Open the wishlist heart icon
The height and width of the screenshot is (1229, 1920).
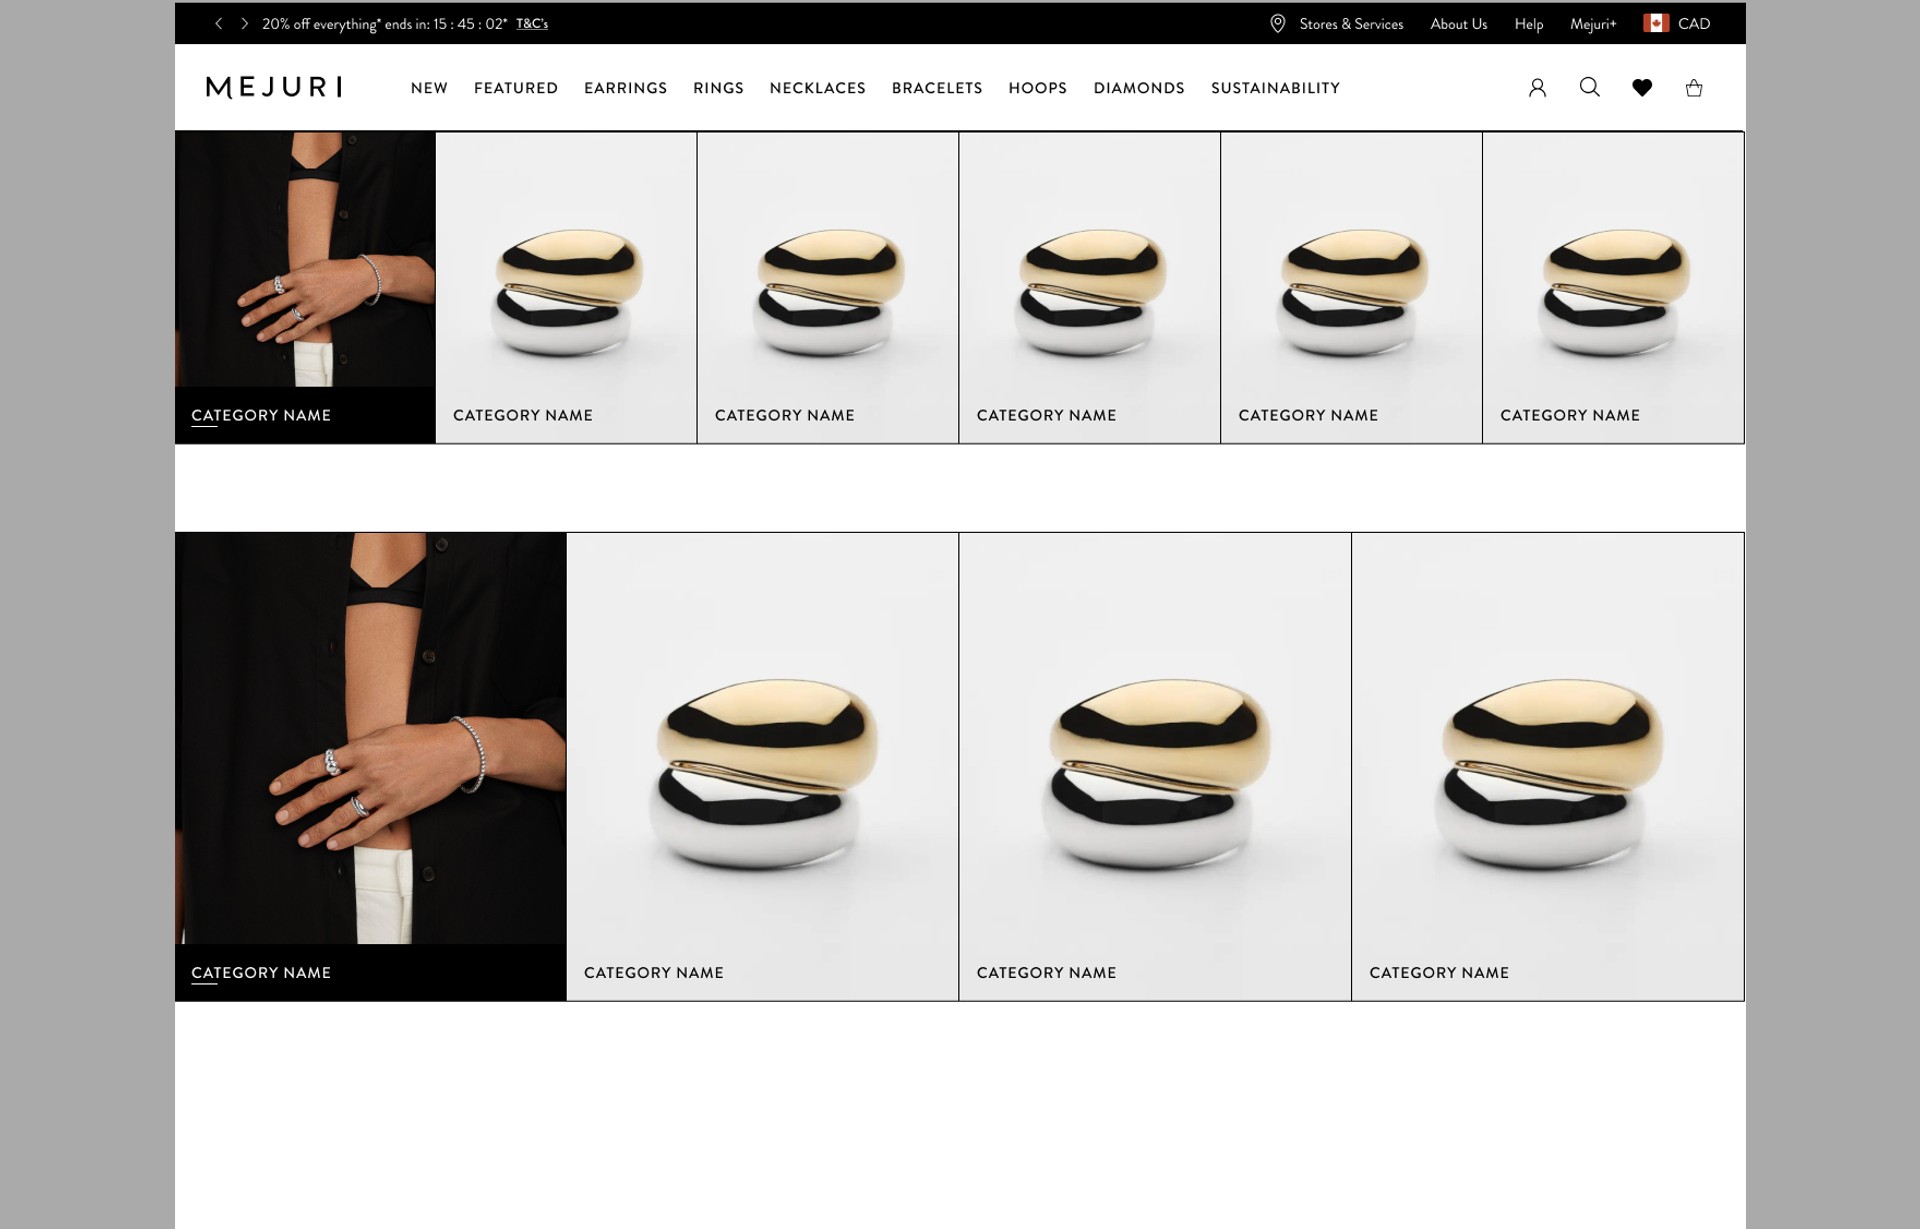(x=1642, y=88)
